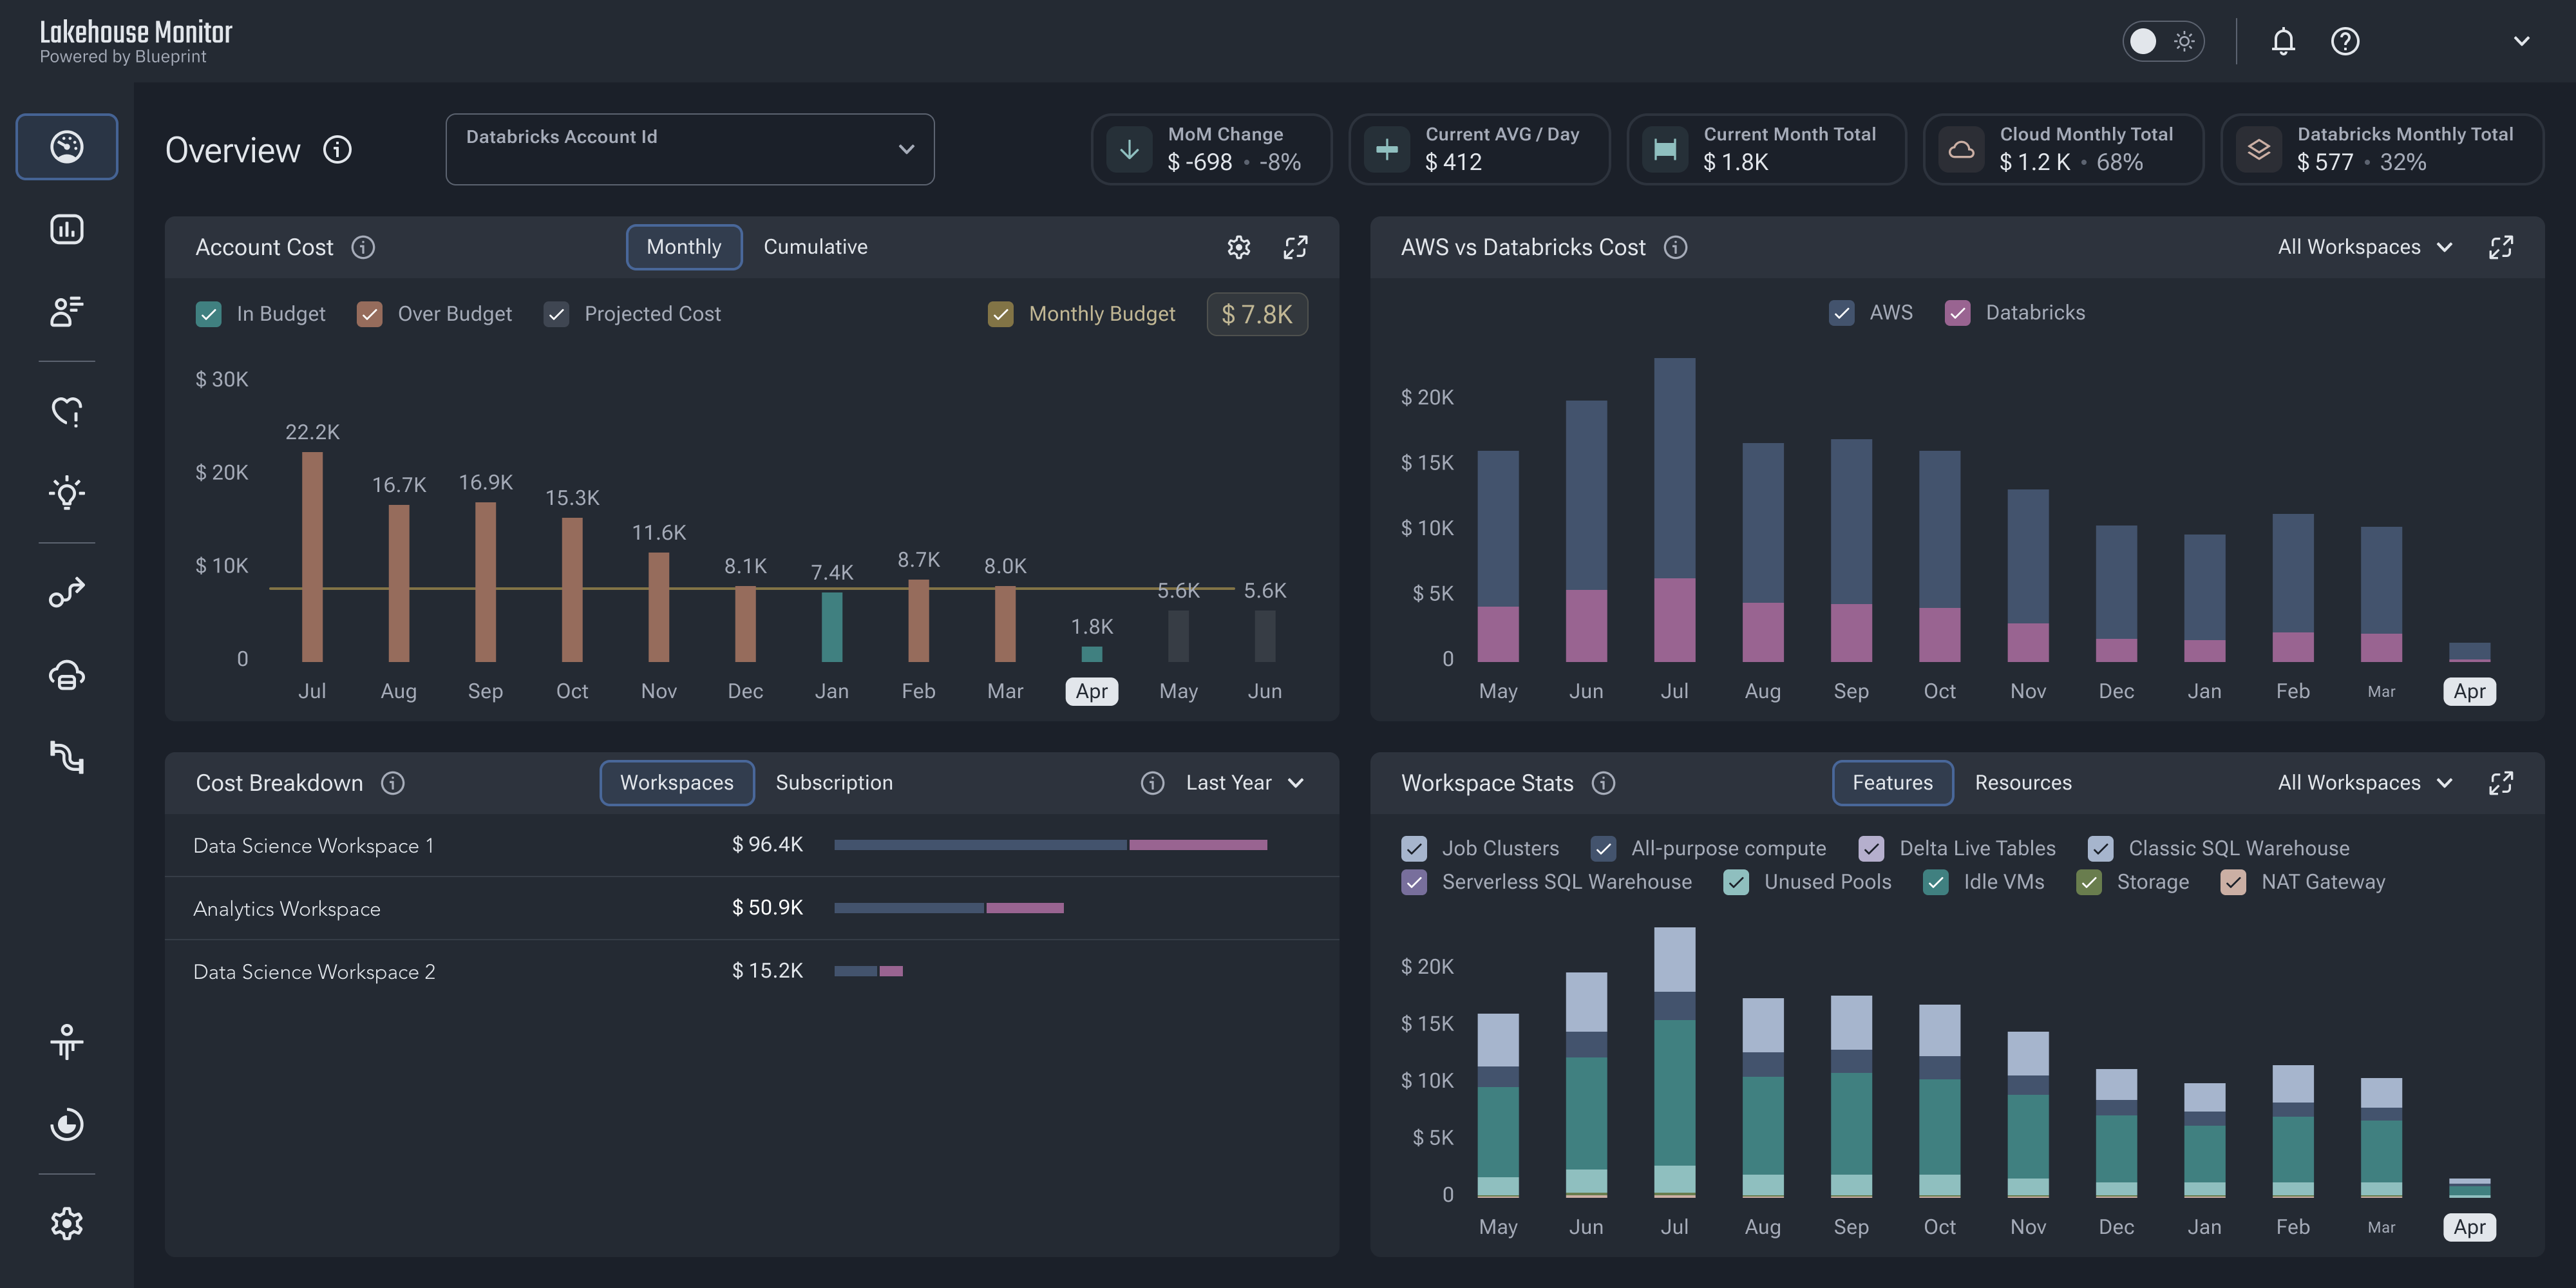Uncheck the Over Budget checkbox
Image resolution: width=2576 pixels, height=1288 pixels.
[x=369, y=314]
